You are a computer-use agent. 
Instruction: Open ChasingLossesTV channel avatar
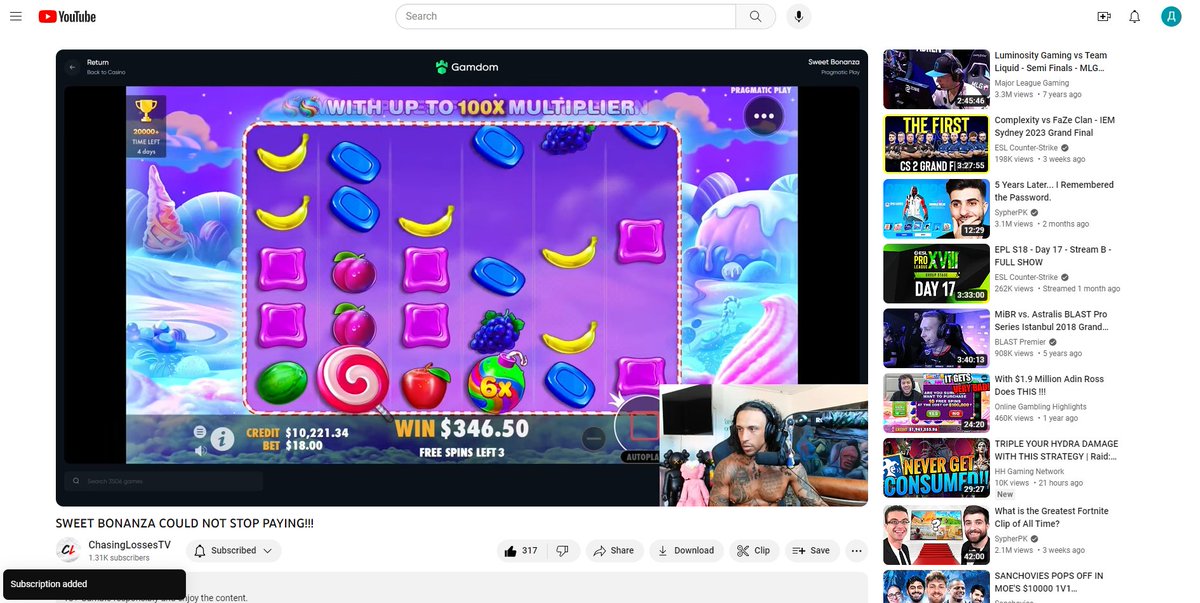(x=68, y=550)
